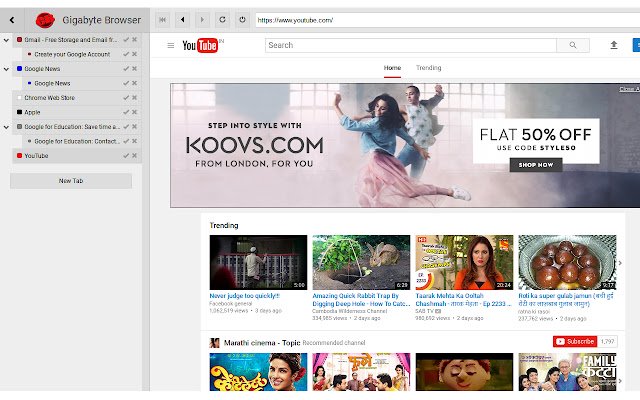
Task: Close the Chrome Web Store tab
Action: point(134,98)
